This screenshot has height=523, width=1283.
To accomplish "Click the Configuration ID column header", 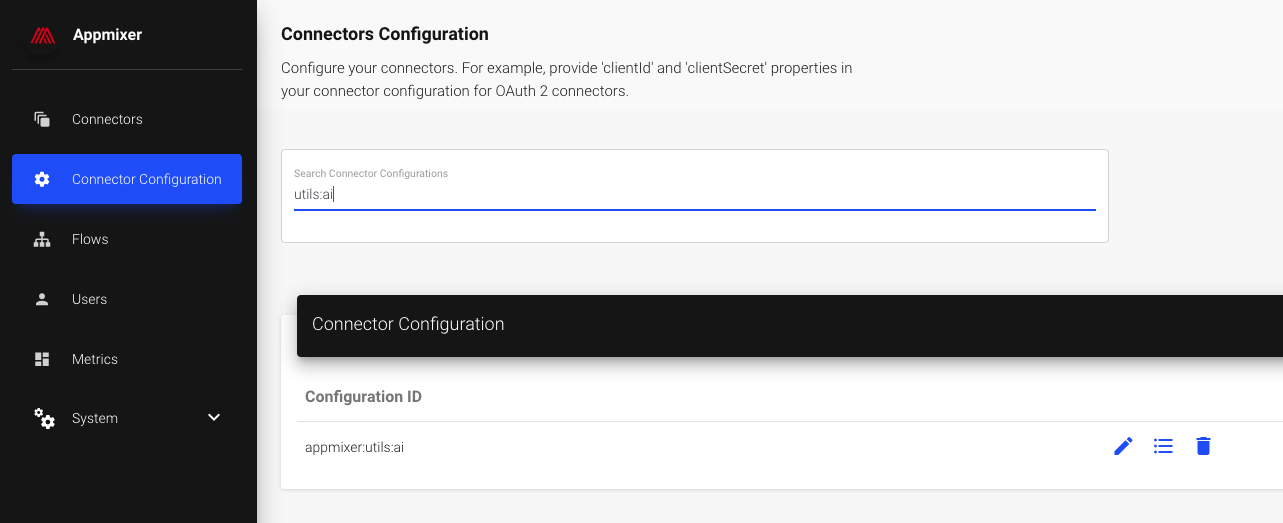I will 363,397.
